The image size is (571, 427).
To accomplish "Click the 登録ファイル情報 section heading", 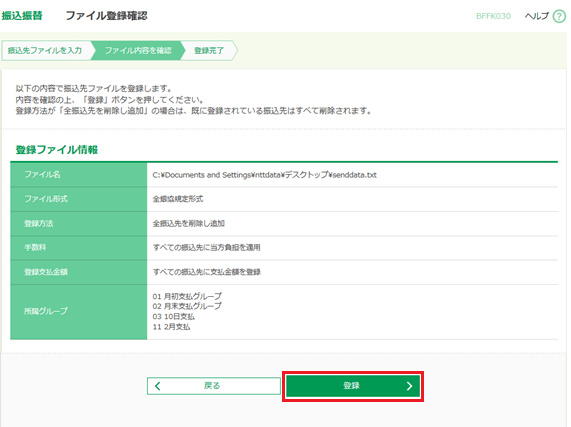I will (57, 150).
